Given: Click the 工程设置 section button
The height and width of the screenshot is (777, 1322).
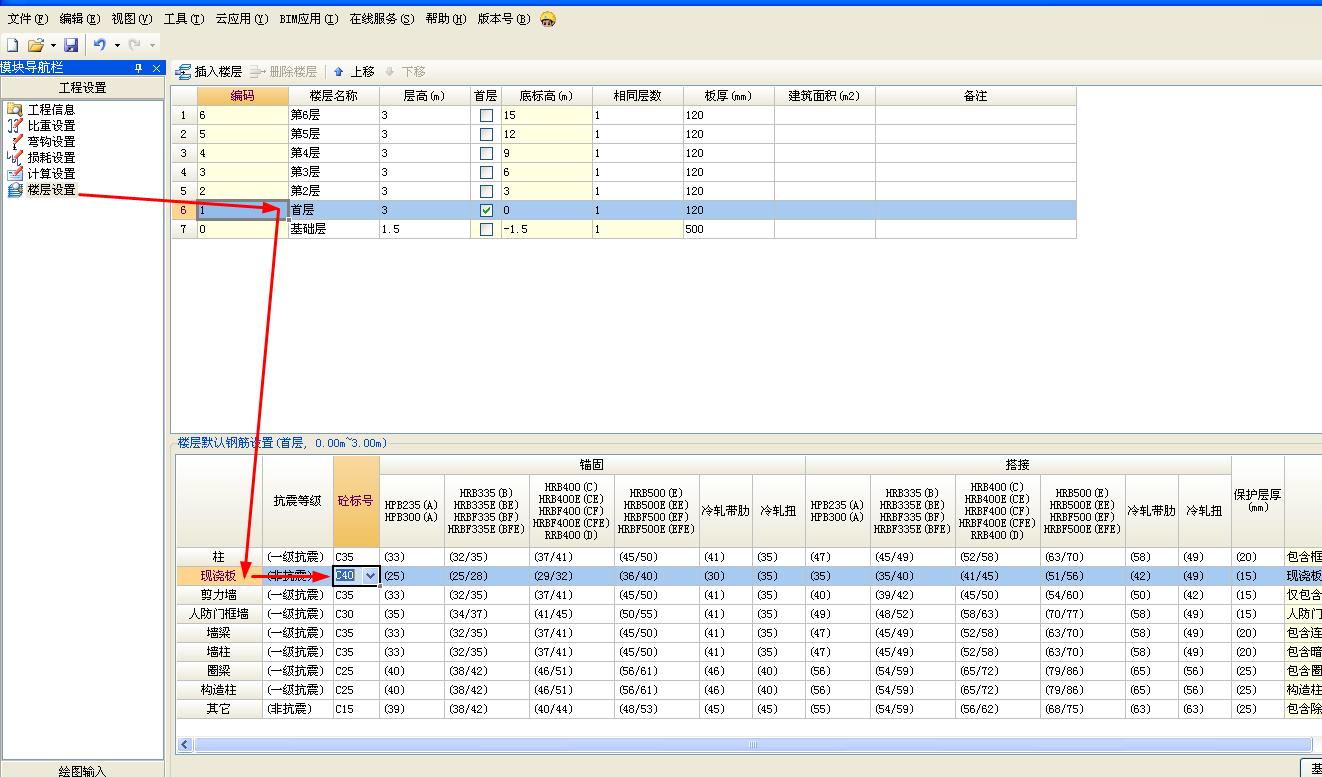Looking at the screenshot, I should (82, 88).
